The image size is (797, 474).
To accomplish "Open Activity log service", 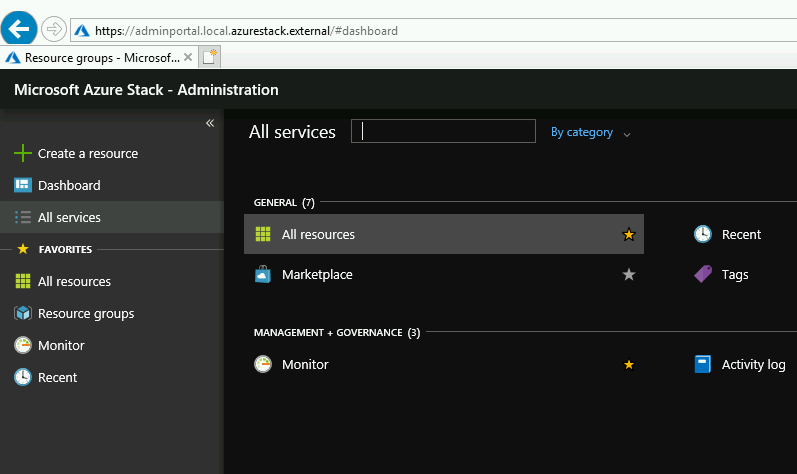I will (753, 365).
